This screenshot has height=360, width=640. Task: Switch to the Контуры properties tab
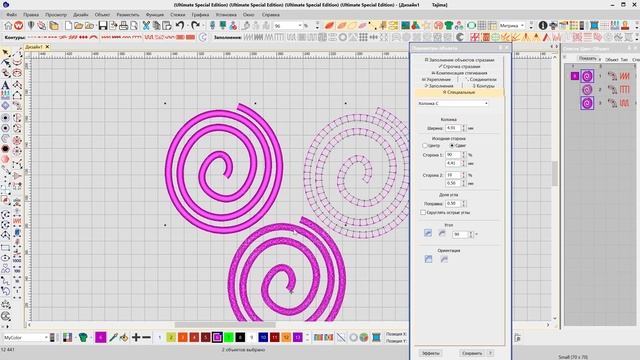pos(483,86)
